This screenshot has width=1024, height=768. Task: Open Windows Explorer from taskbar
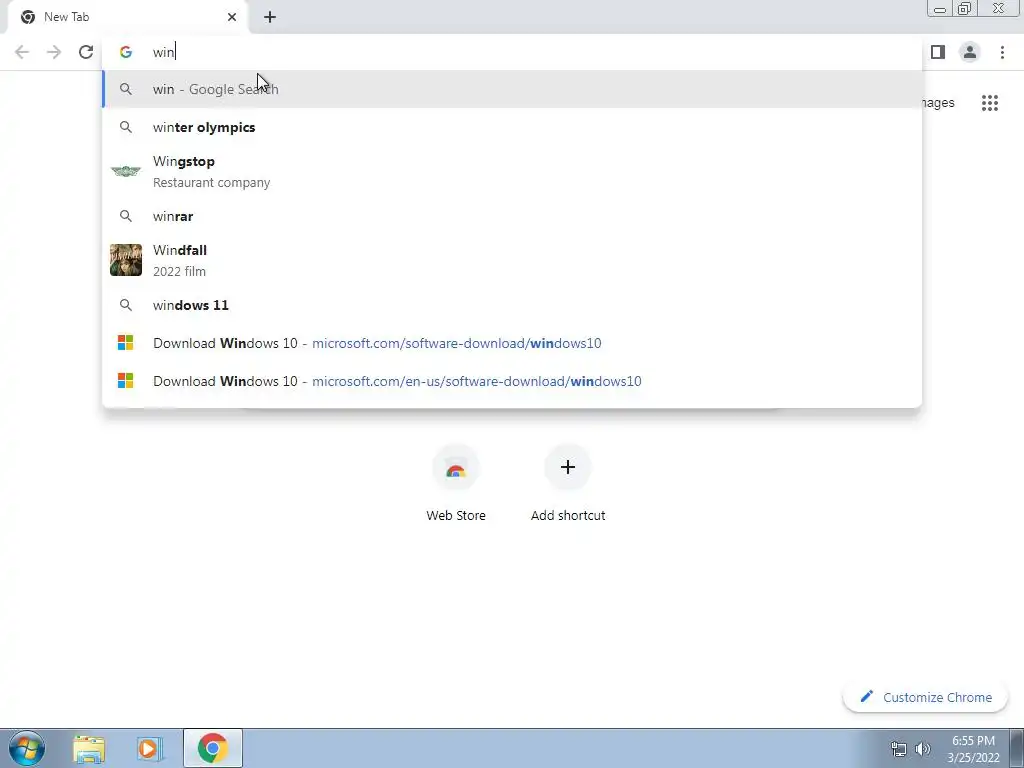tap(89, 748)
